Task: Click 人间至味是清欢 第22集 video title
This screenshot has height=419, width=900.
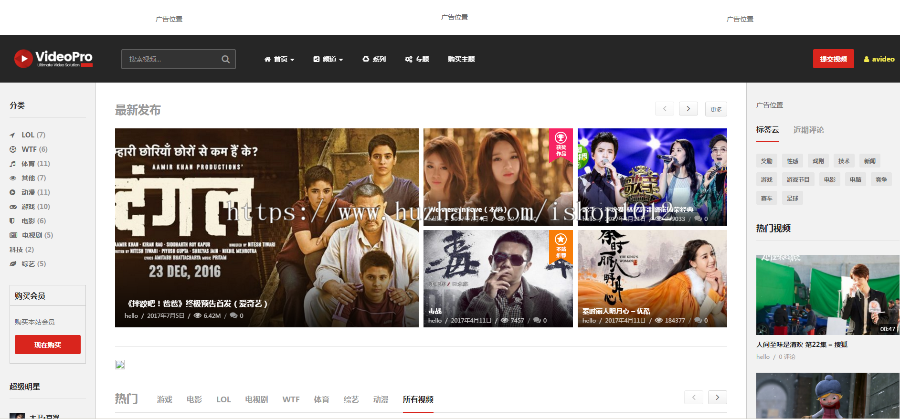Action: pos(802,345)
